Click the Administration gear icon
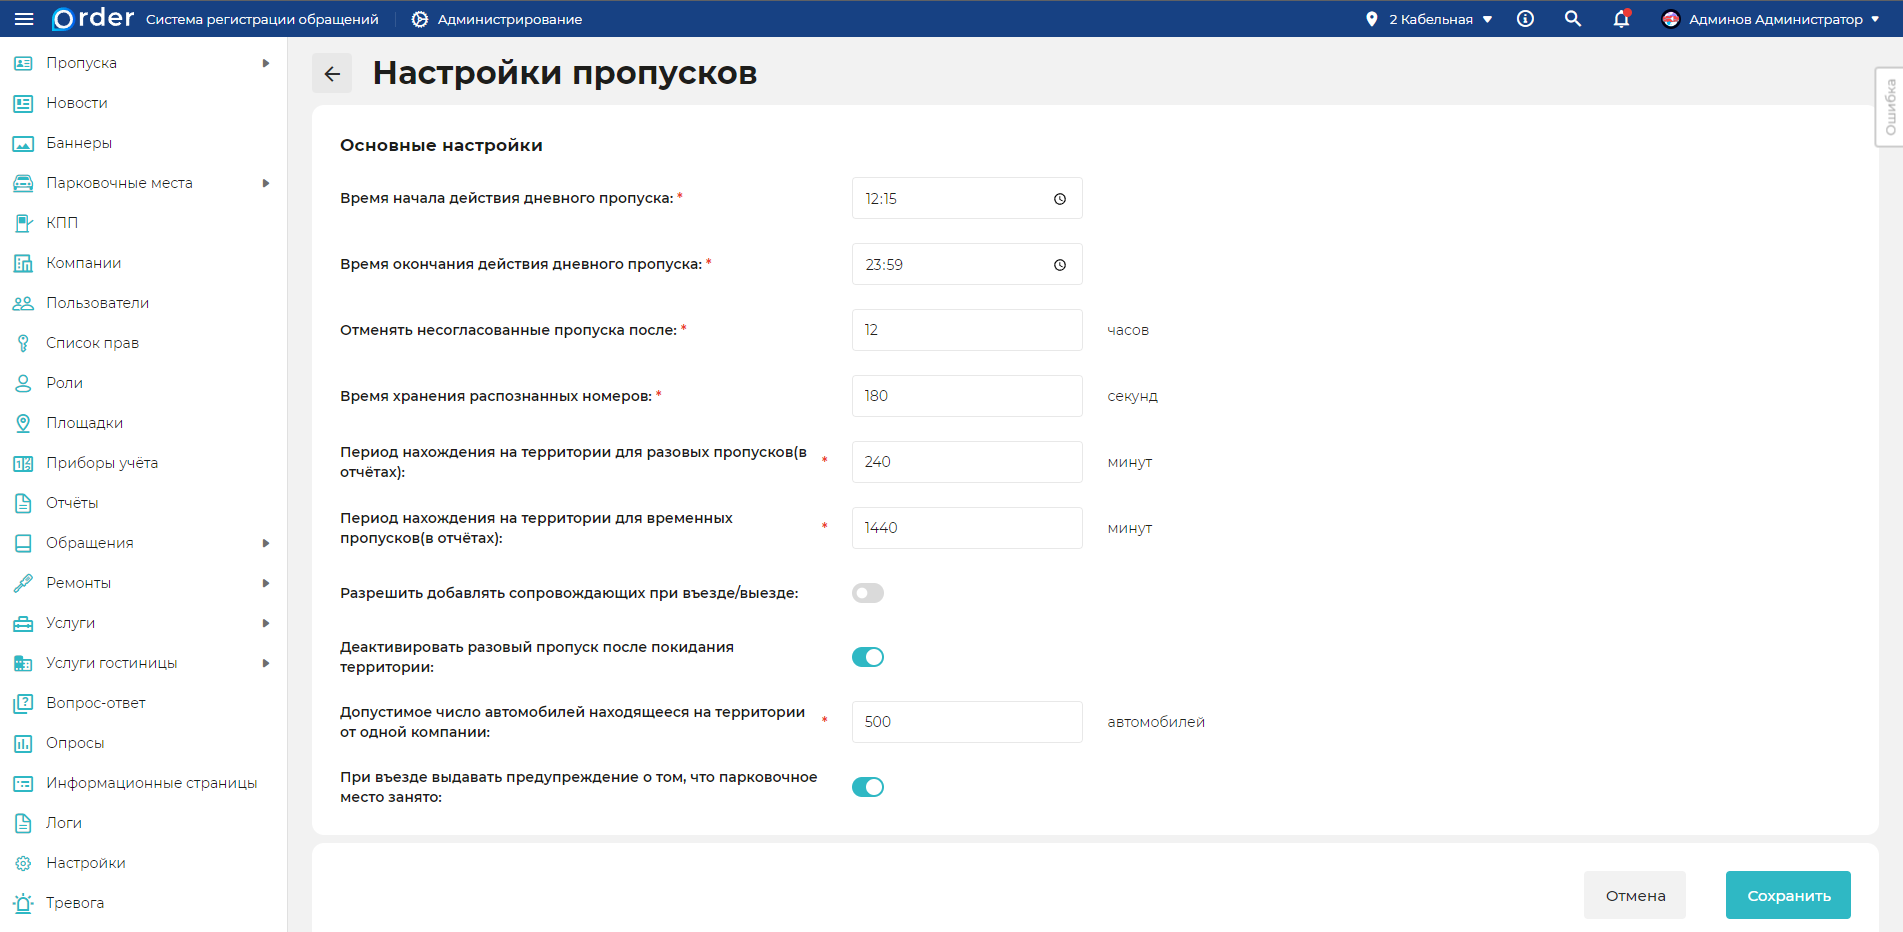Screen dimensions: 1903x932 coord(420,19)
